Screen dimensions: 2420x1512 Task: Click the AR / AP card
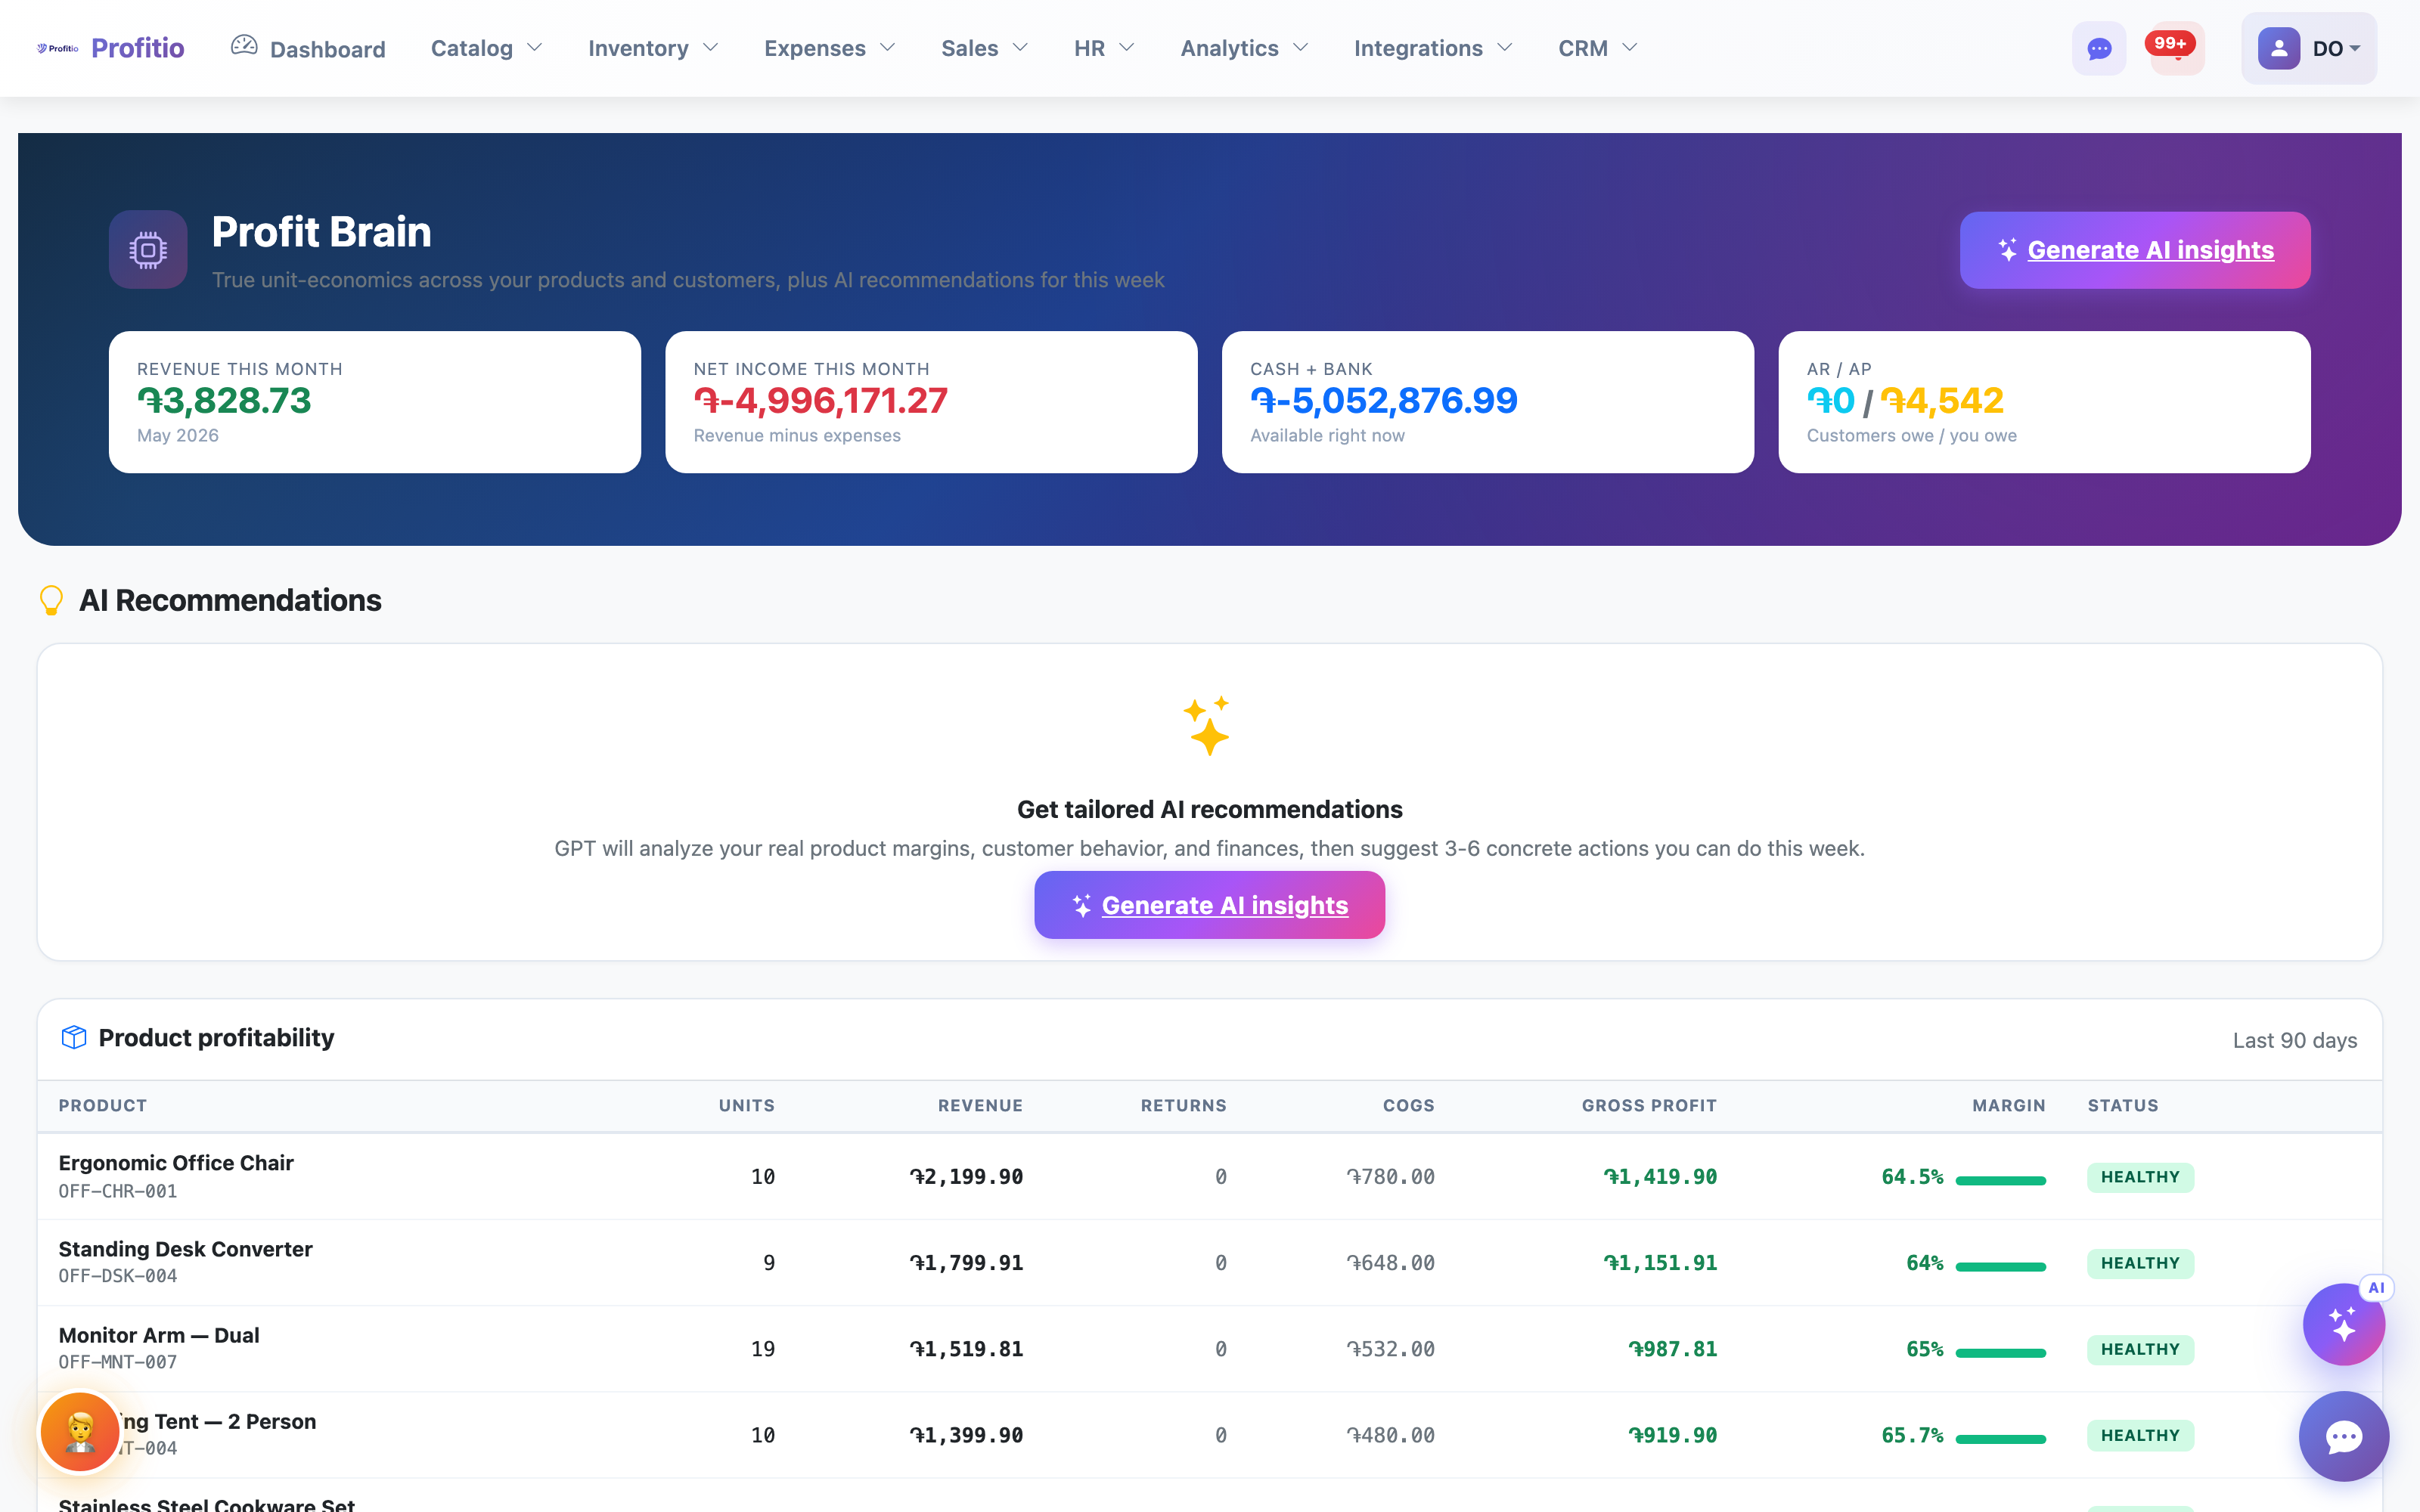(2044, 402)
